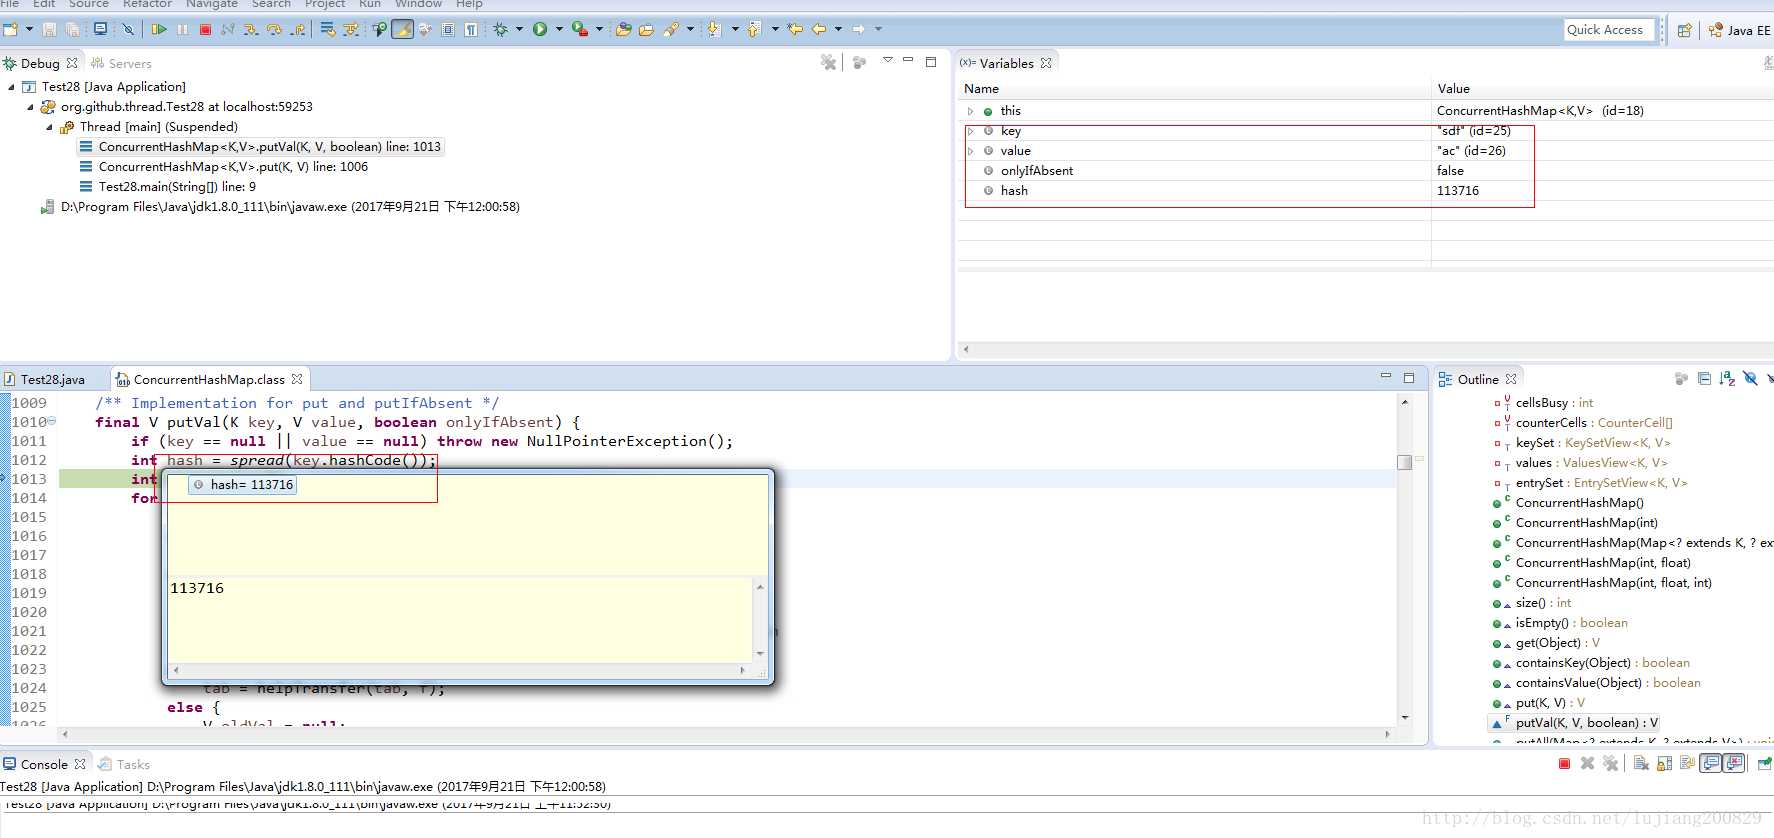Screen dimensions: 1774x838
Task: Select the hash variable value 113716
Action: [1458, 191]
